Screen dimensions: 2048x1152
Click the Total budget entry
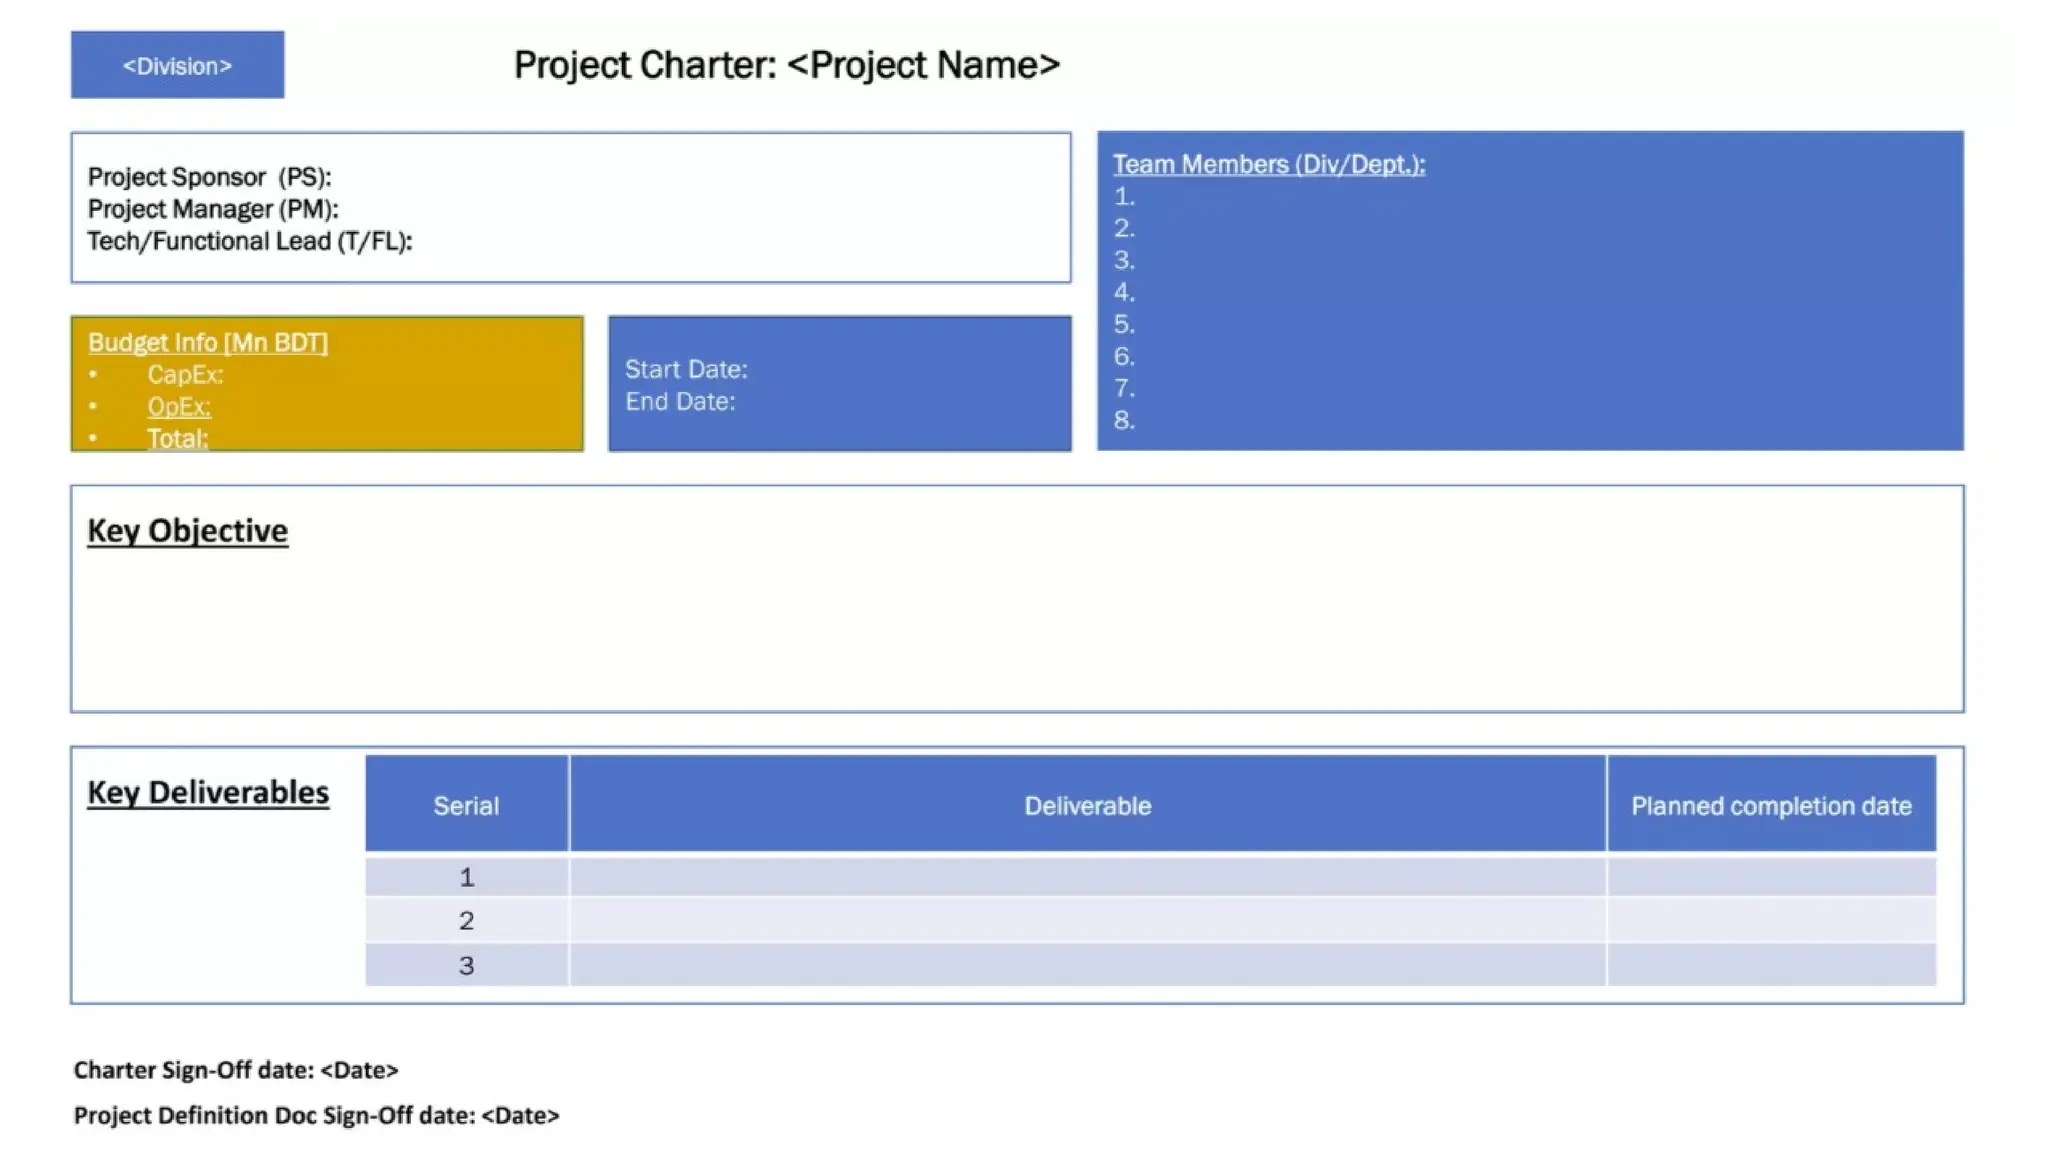point(177,438)
